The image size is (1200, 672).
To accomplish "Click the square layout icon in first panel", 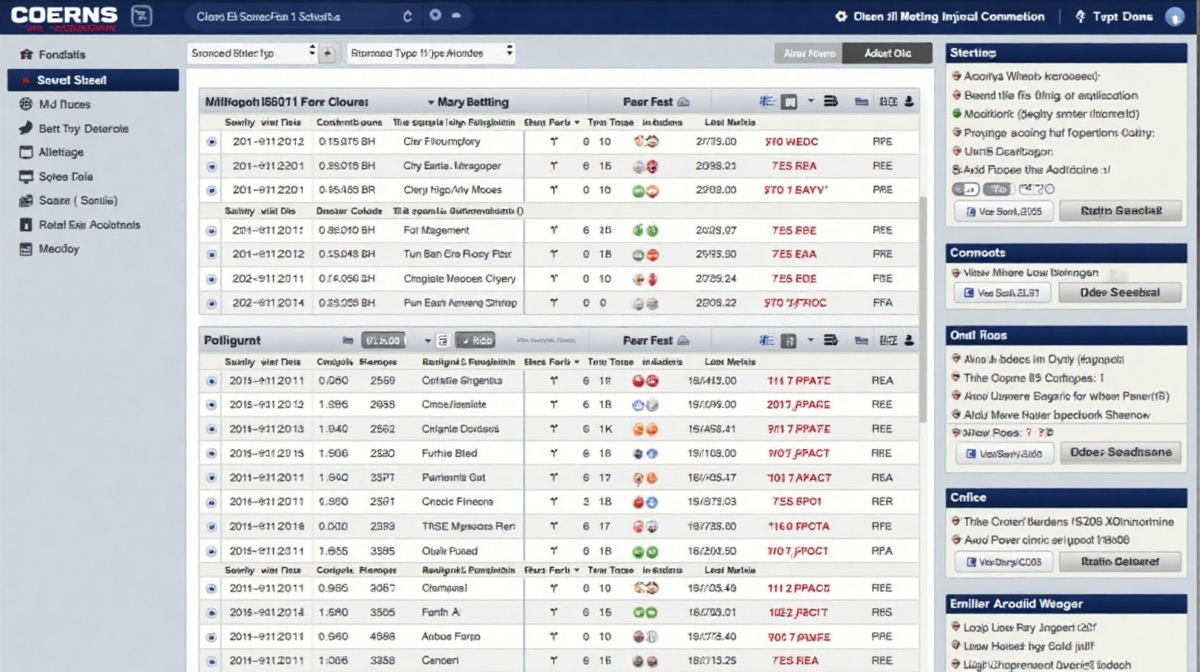I will tap(790, 102).
